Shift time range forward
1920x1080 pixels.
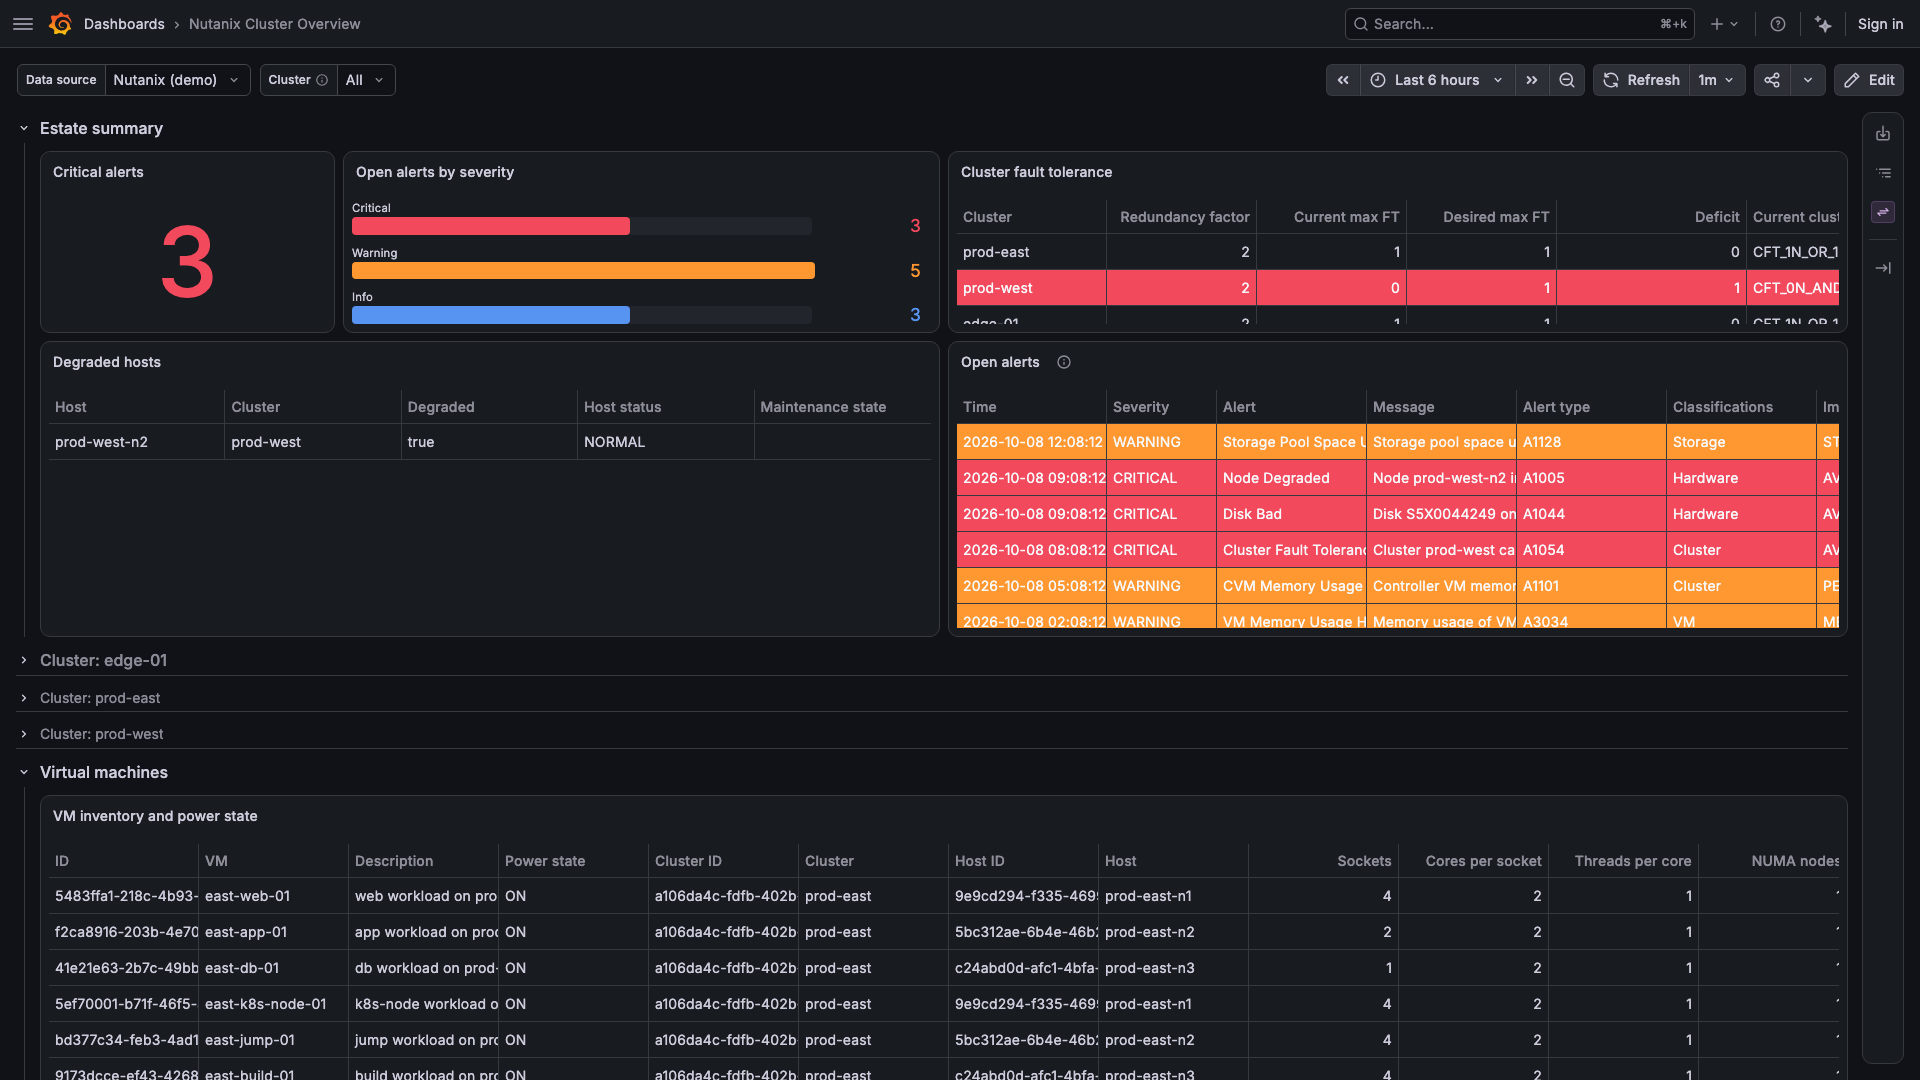[1532, 80]
